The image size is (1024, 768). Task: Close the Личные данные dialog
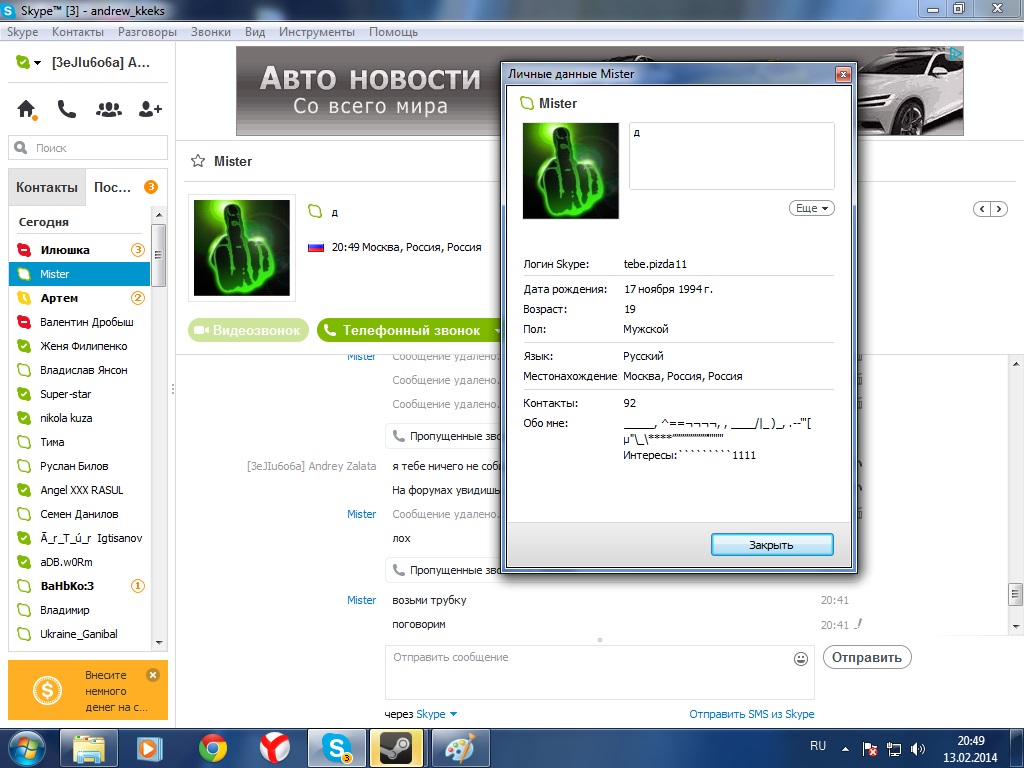(x=843, y=74)
